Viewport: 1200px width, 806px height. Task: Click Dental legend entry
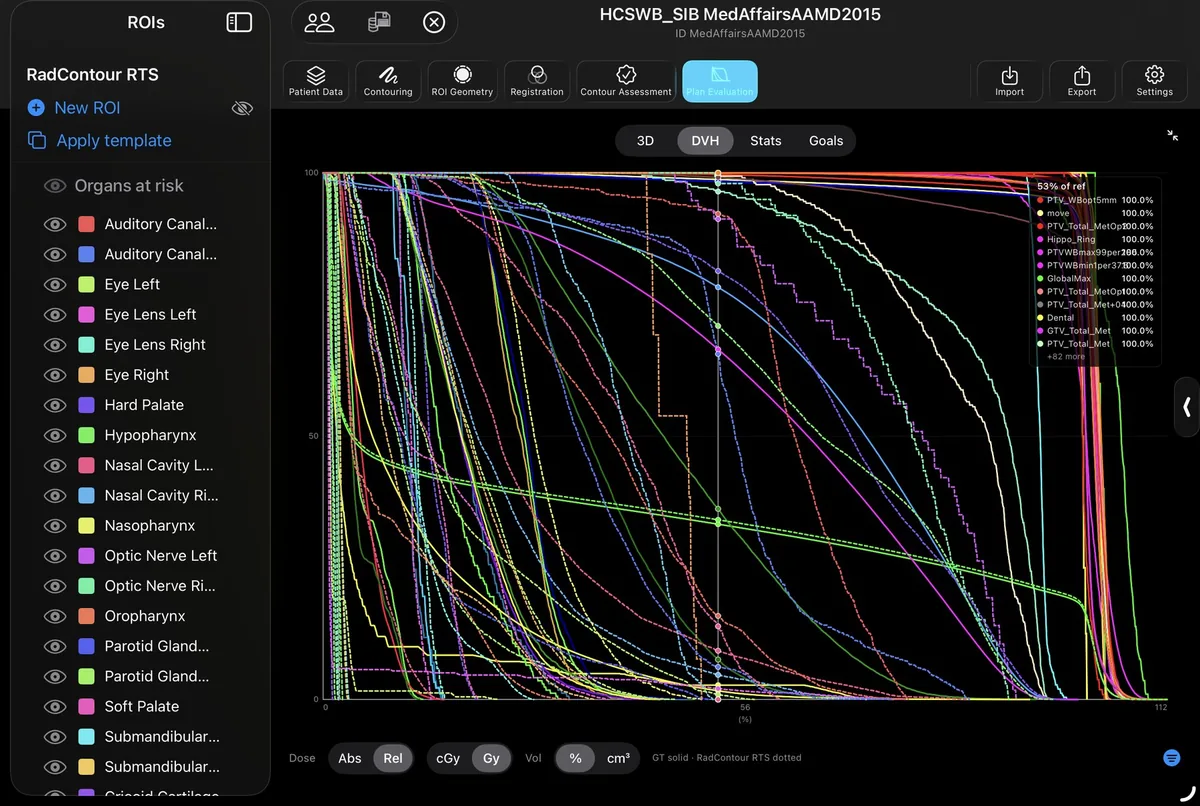[1095, 317]
